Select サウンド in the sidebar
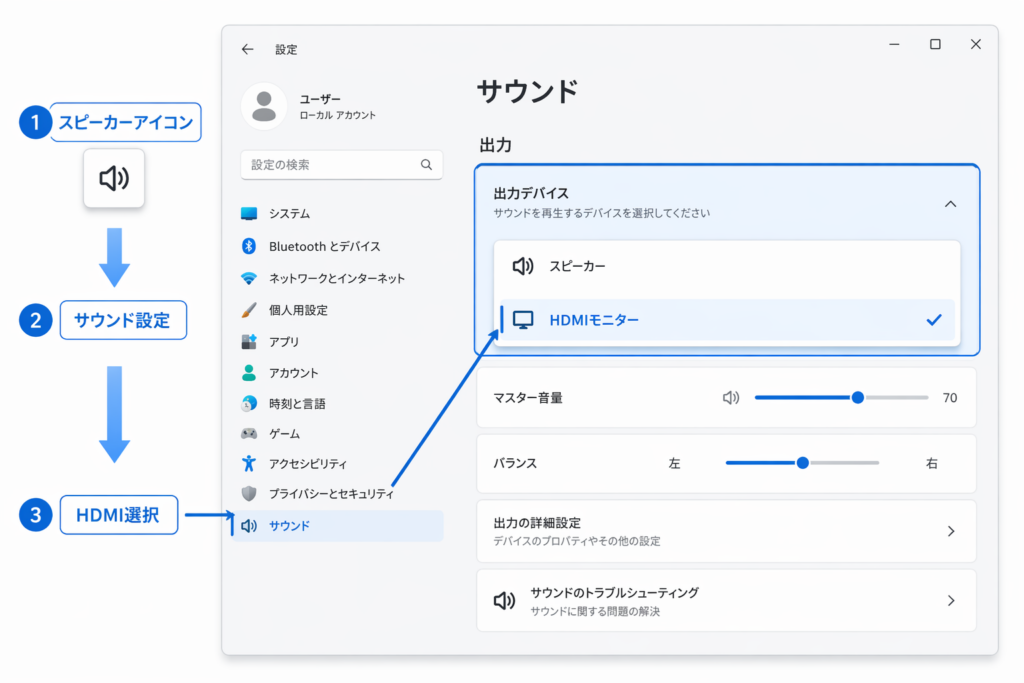Screen dimensions: 1024x683 point(338,526)
